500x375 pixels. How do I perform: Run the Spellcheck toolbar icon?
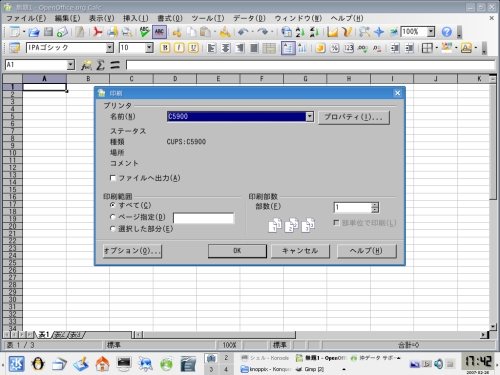coord(144,32)
